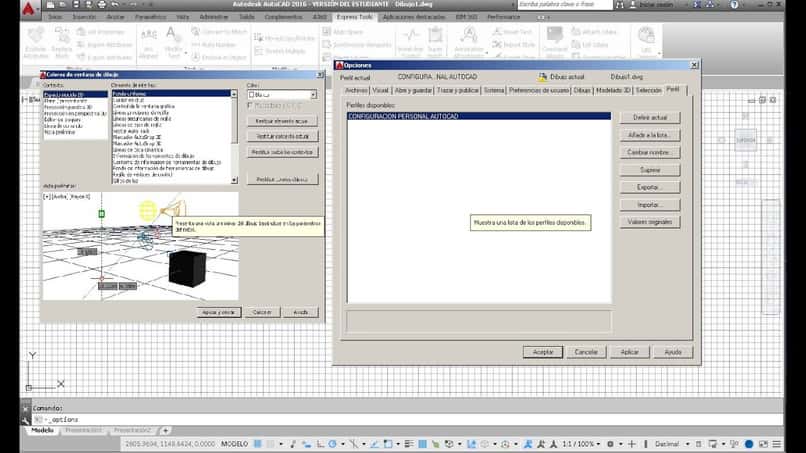Switch to the Modelo layout tab

point(43,430)
